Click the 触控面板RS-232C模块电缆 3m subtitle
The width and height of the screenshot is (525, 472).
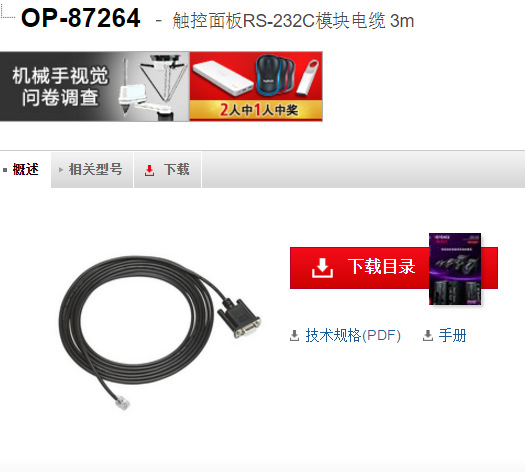(293, 21)
